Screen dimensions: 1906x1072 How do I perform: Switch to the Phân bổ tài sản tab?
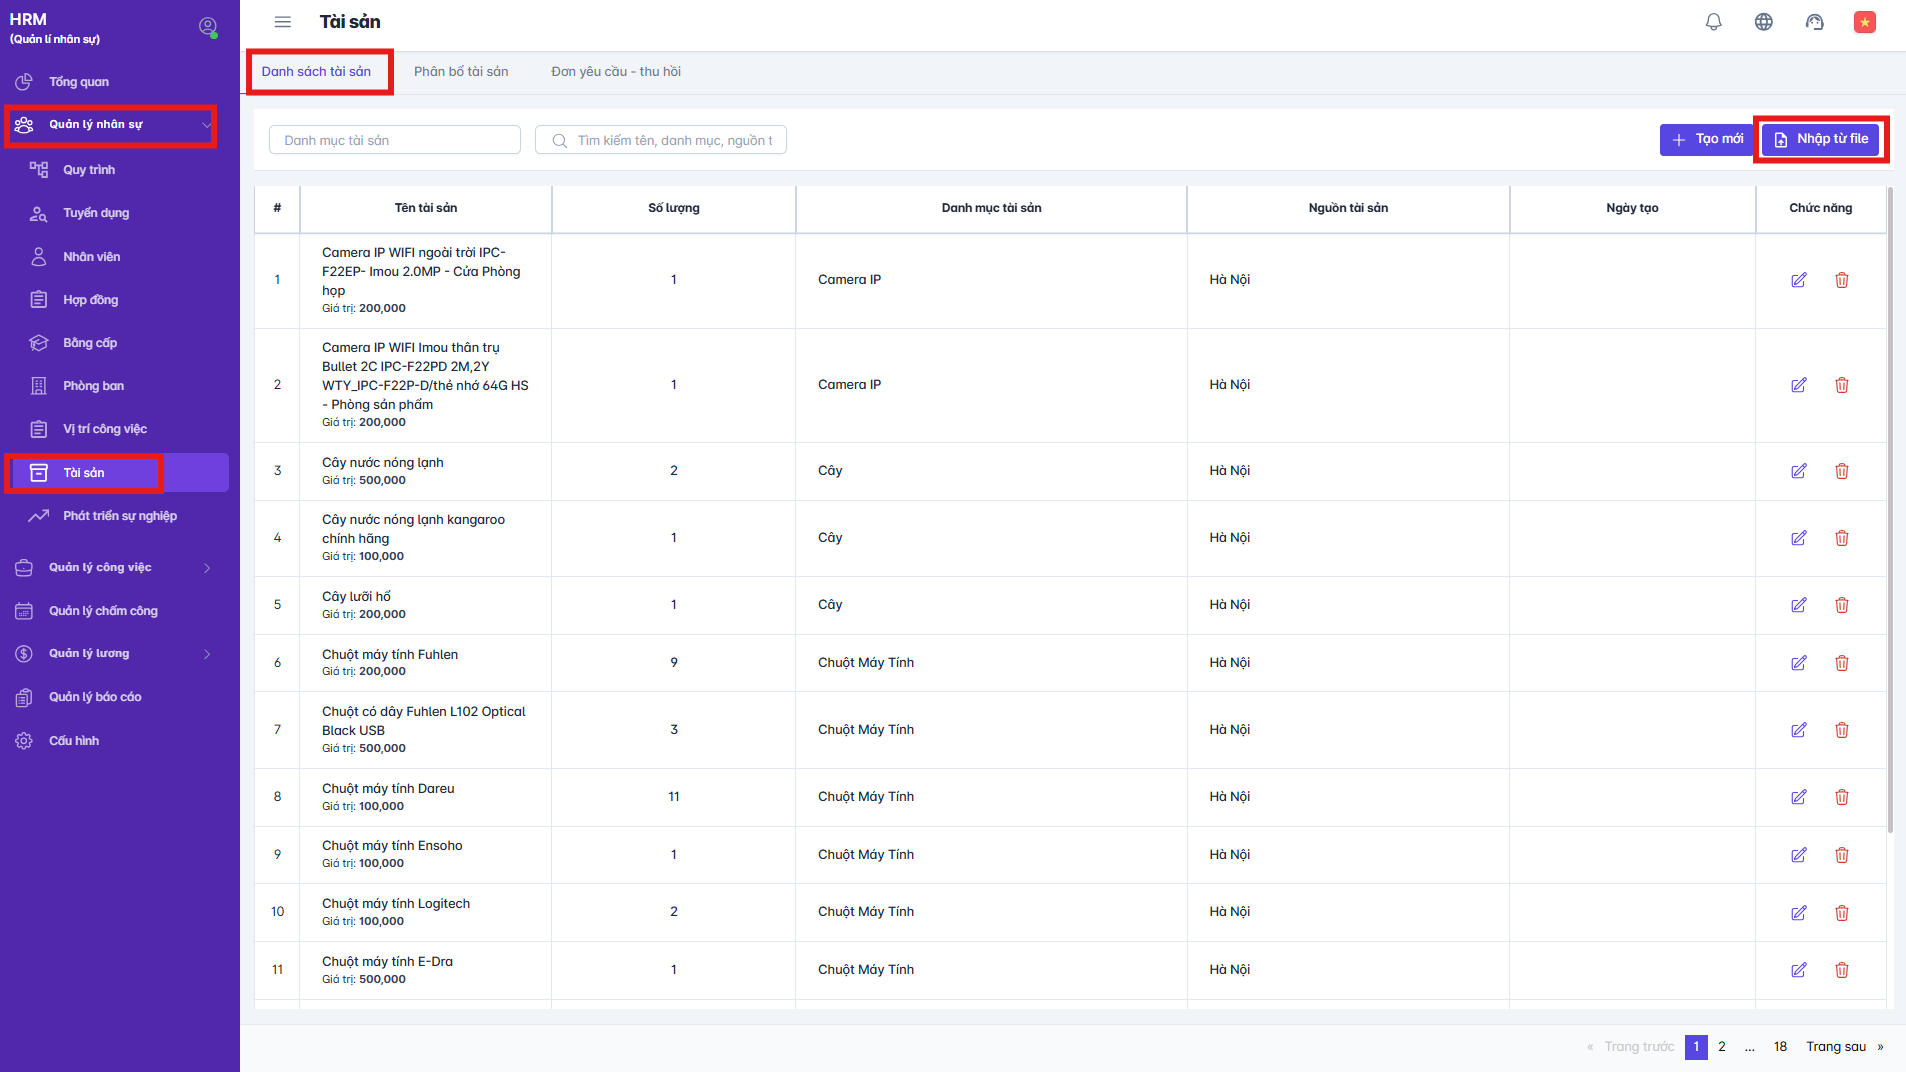[x=461, y=72]
